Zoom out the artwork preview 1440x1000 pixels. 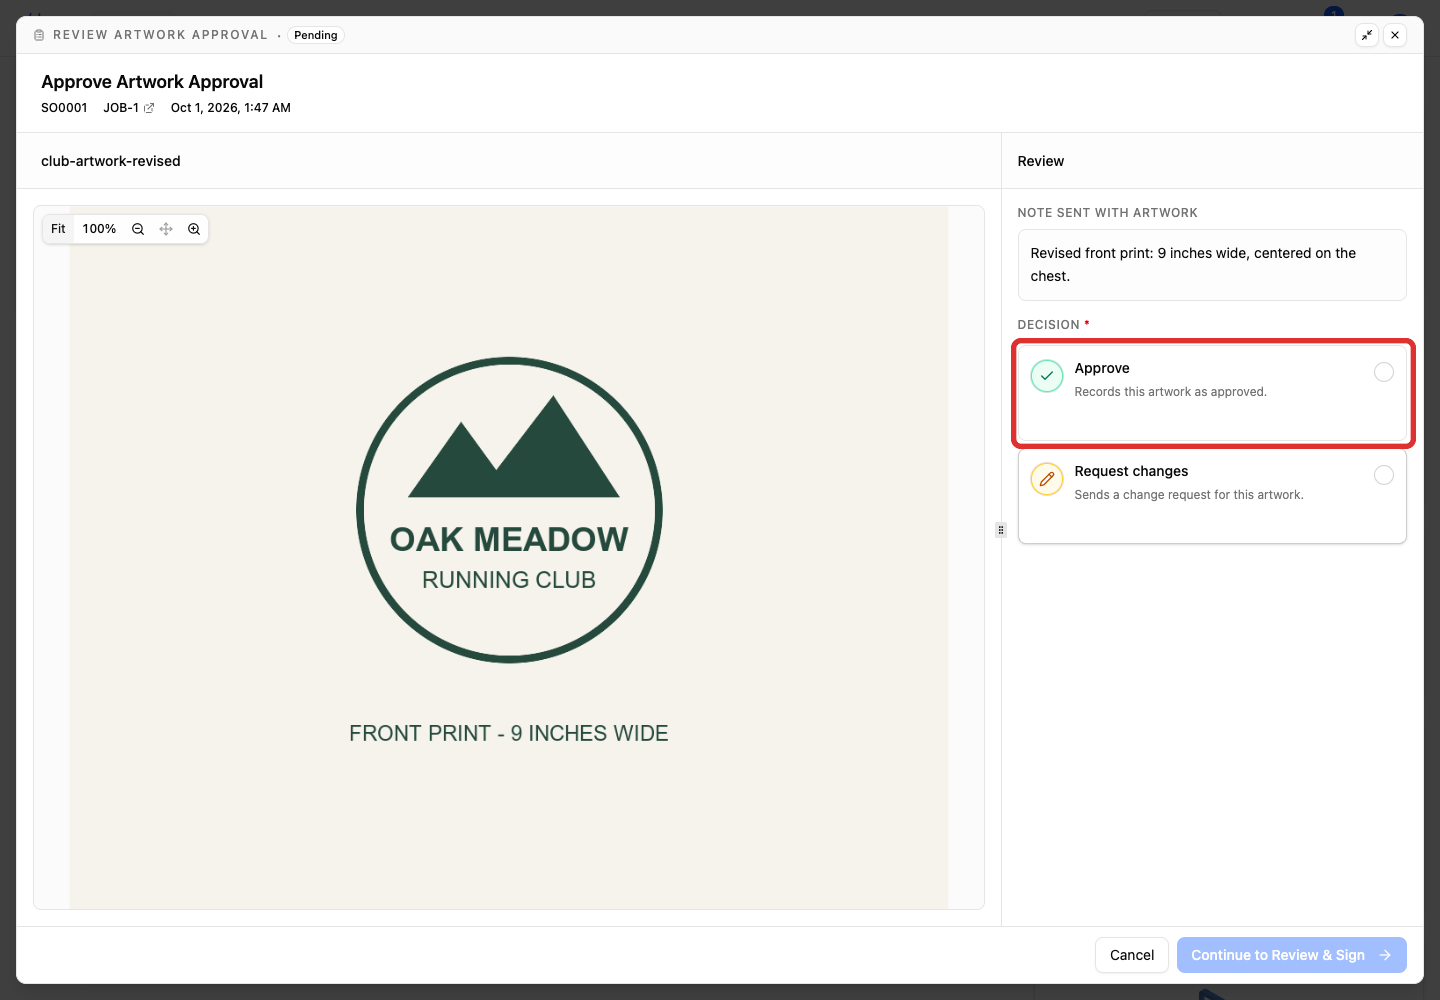138,229
